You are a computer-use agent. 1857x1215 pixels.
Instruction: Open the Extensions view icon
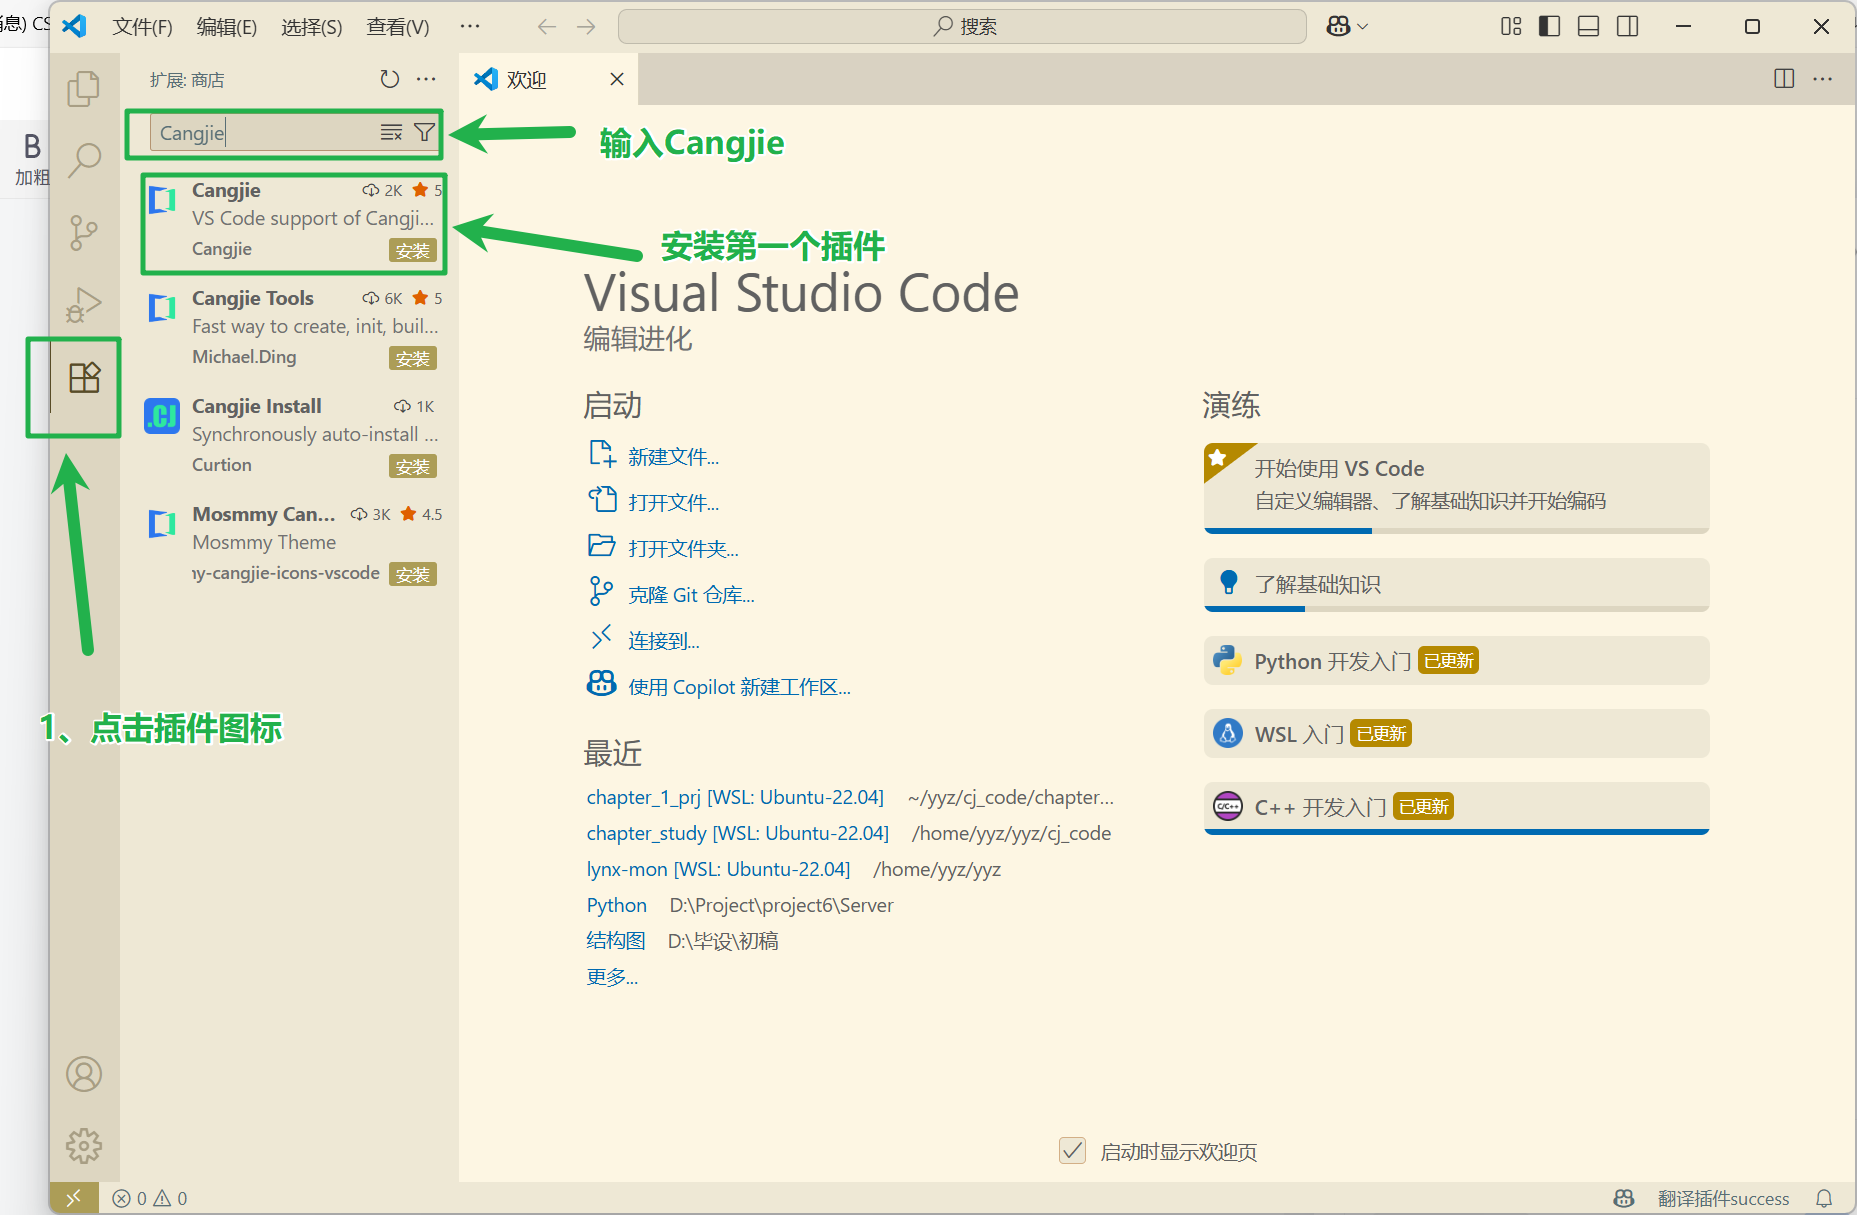84,378
